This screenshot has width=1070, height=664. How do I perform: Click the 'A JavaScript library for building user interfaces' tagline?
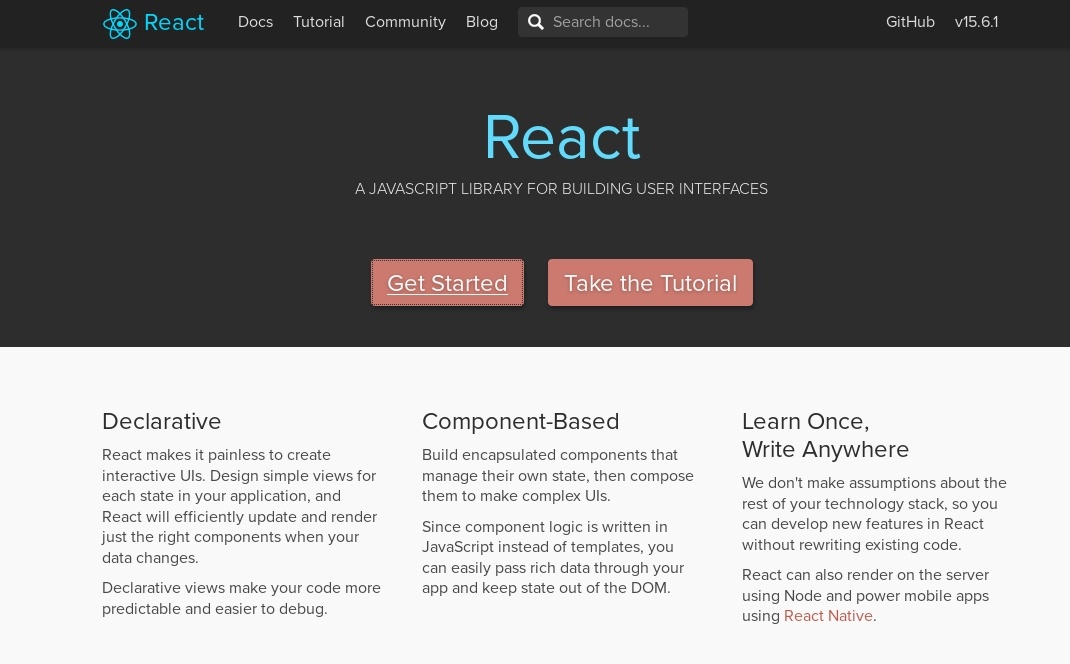562,189
